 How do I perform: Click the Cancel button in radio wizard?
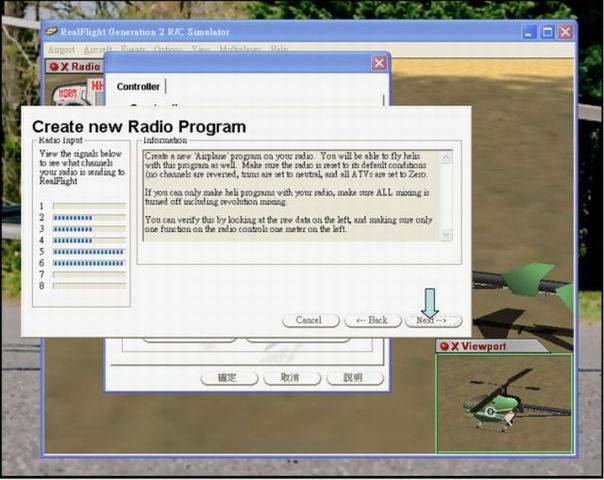(311, 320)
